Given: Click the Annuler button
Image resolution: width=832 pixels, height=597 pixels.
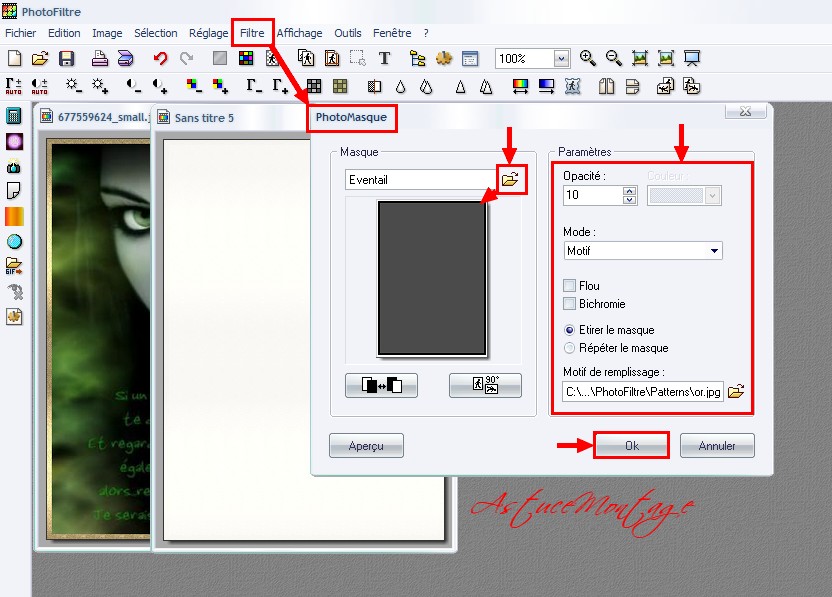Looking at the screenshot, I should pyautogui.click(x=717, y=445).
